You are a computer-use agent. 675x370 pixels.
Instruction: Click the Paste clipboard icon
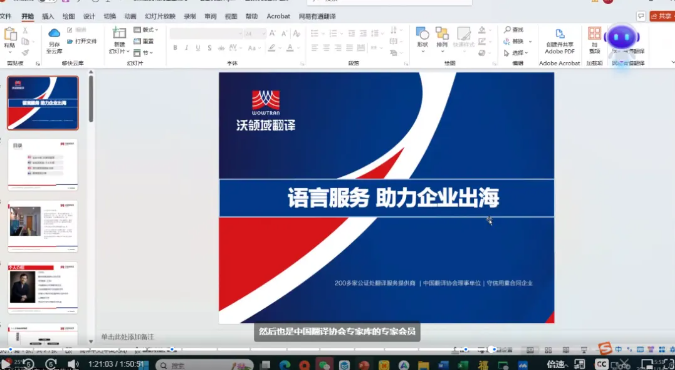[x=10, y=34]
